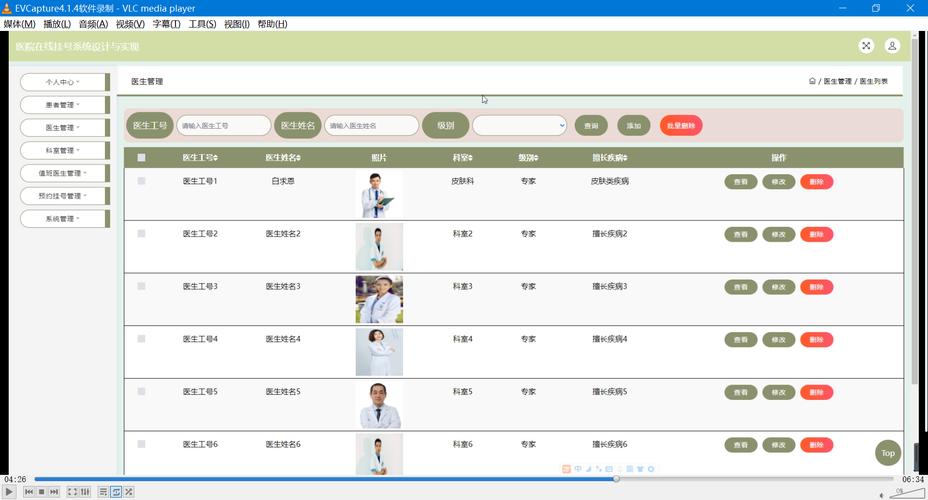This screenshot has width=928, height=500.
Task: Sort by 级别 column header
Action: tap(528, 158)
